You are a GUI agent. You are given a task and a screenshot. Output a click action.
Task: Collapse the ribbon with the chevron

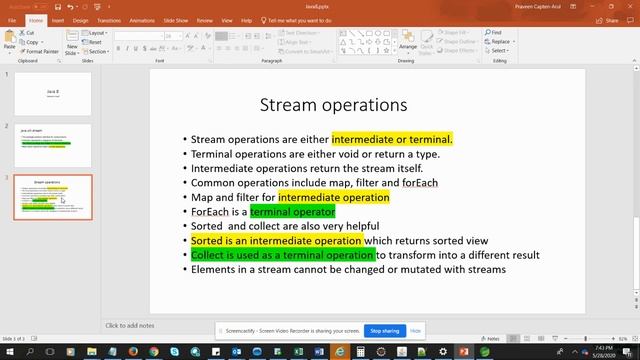click(634, 60)
